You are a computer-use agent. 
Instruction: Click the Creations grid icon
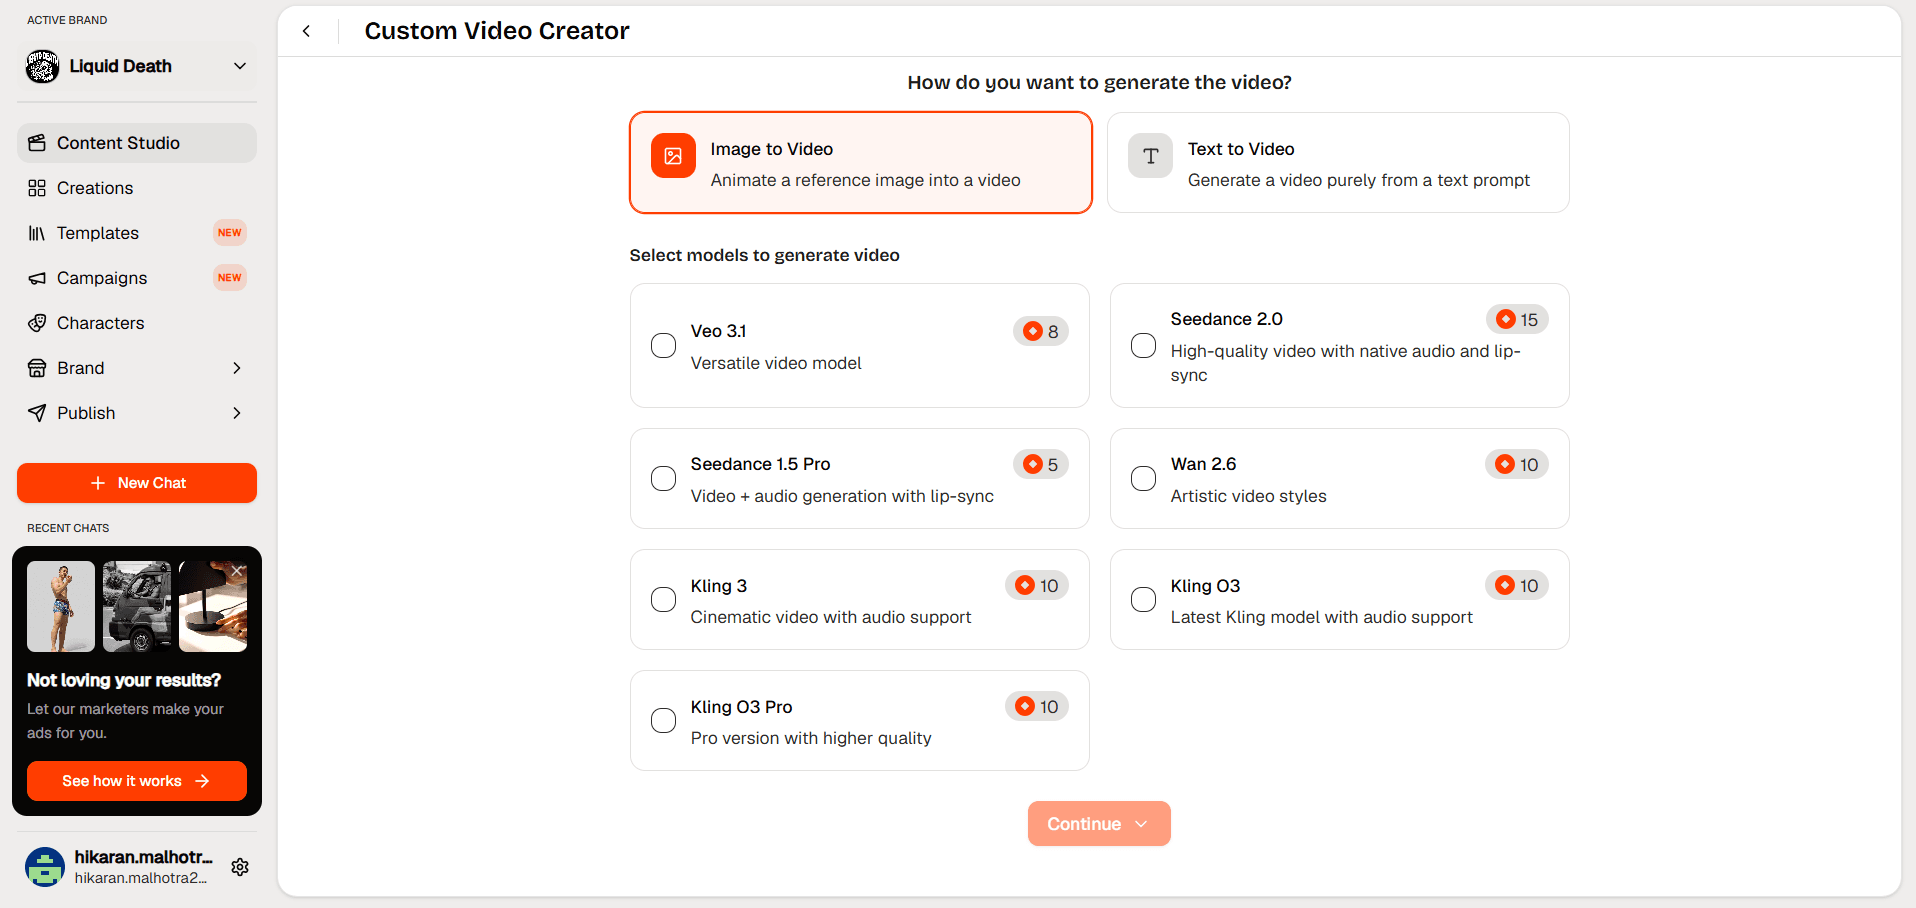point(37,188)
